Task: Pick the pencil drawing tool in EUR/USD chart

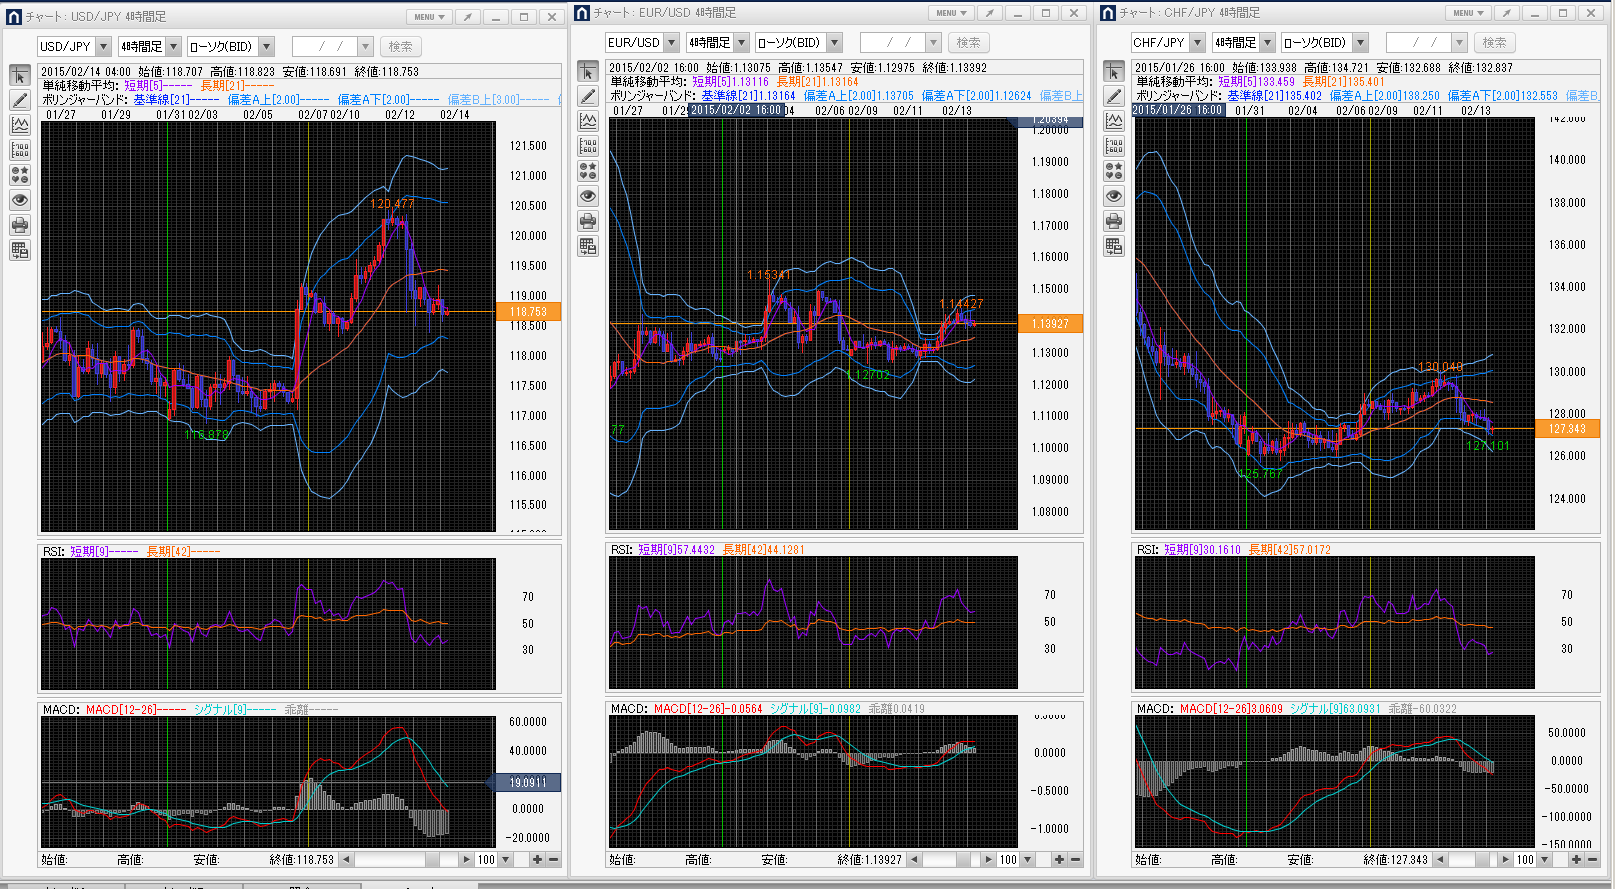Action: (x=588, y=96)
